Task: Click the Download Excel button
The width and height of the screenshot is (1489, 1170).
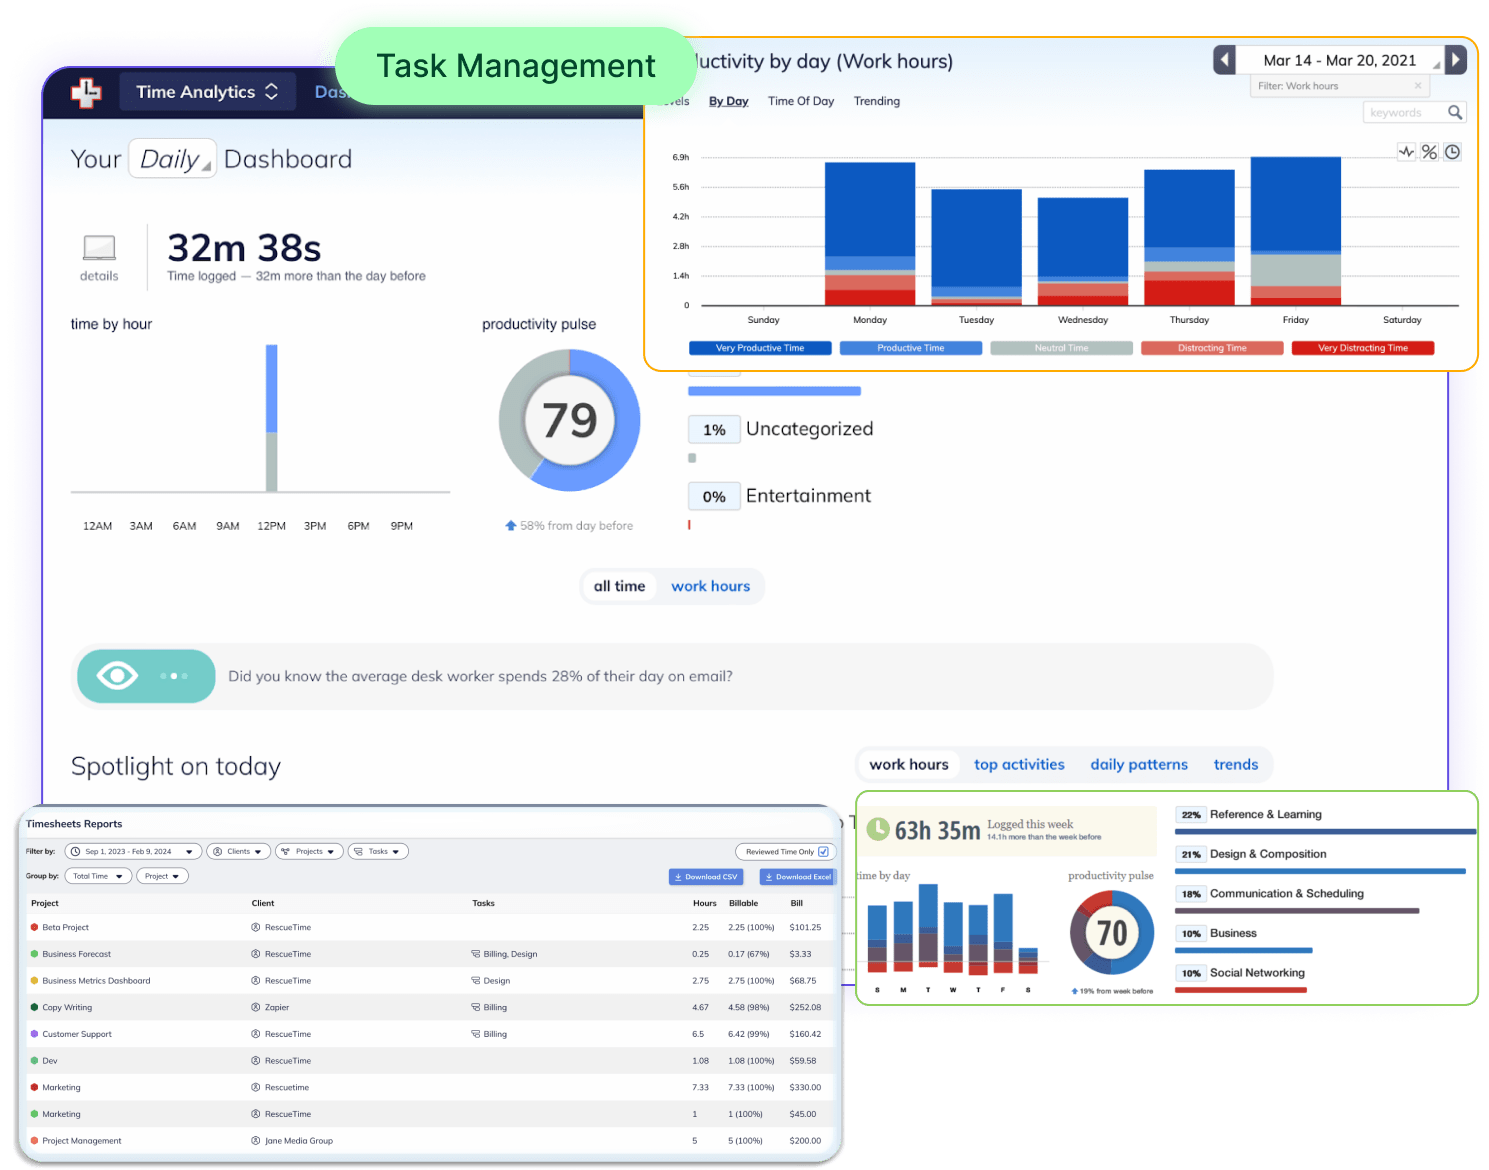Action: click(798, 877)
